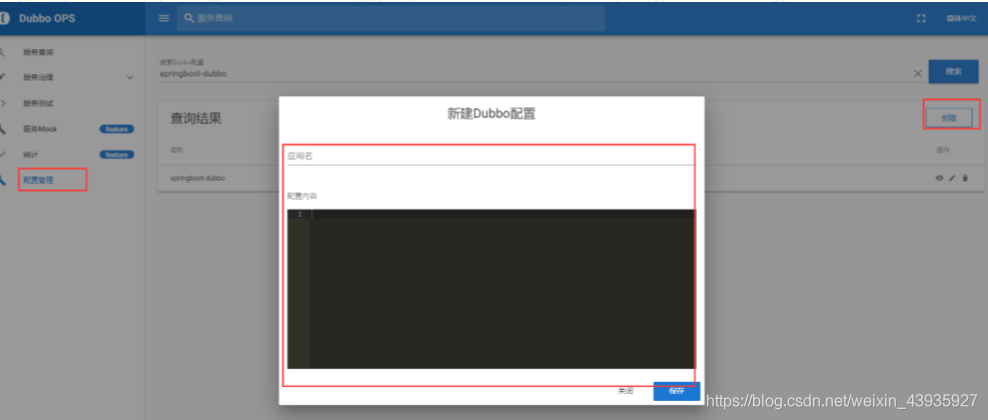This screenshot has width=988, height=420.
Task: Click line number 1 in the editor gutter
Action: point(300,215)
